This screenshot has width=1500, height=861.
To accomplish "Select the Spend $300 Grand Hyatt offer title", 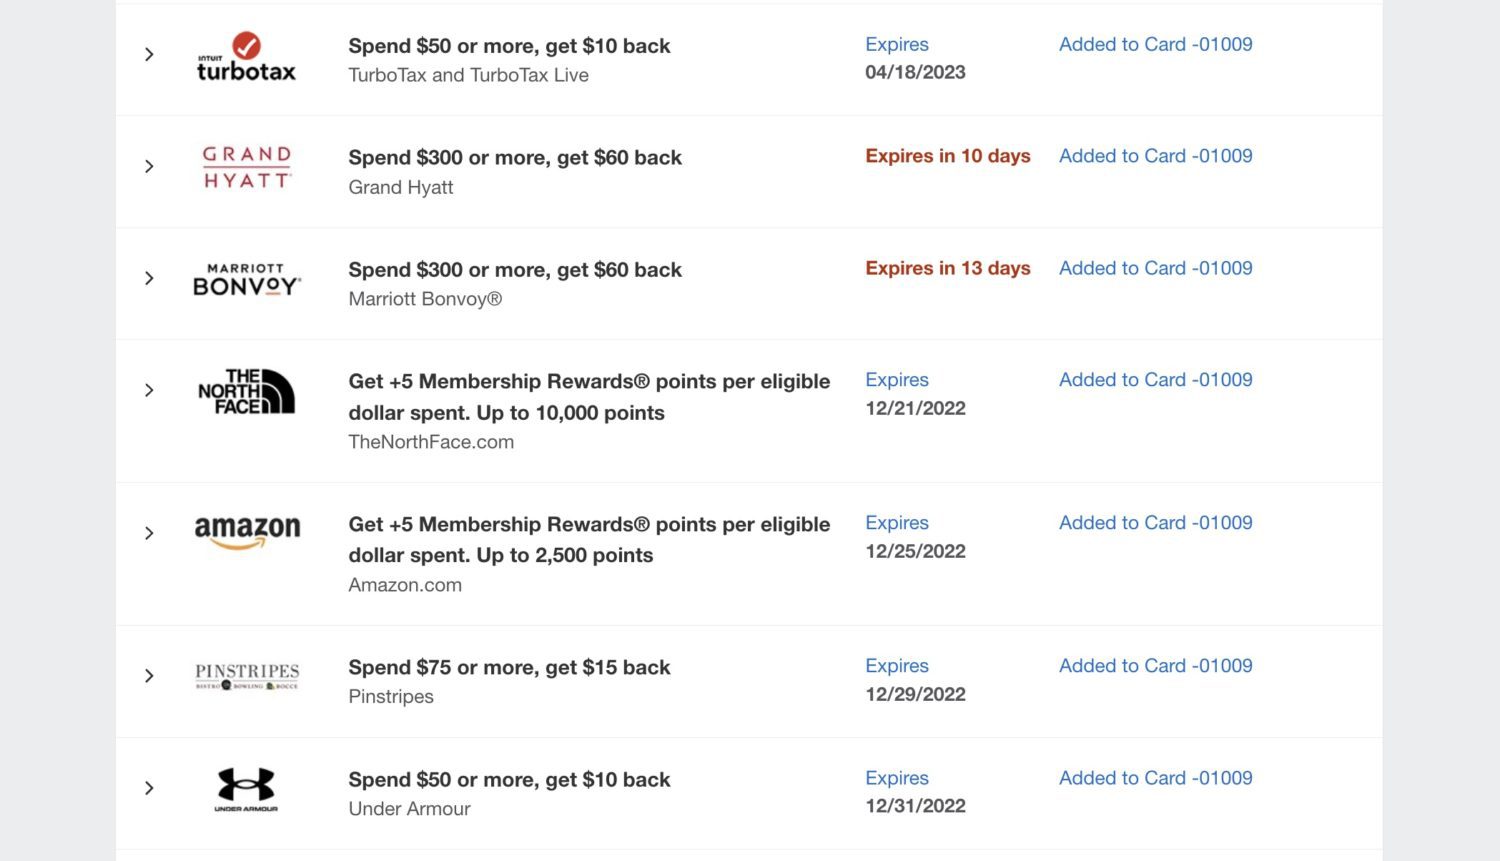I will coord(515,157).
